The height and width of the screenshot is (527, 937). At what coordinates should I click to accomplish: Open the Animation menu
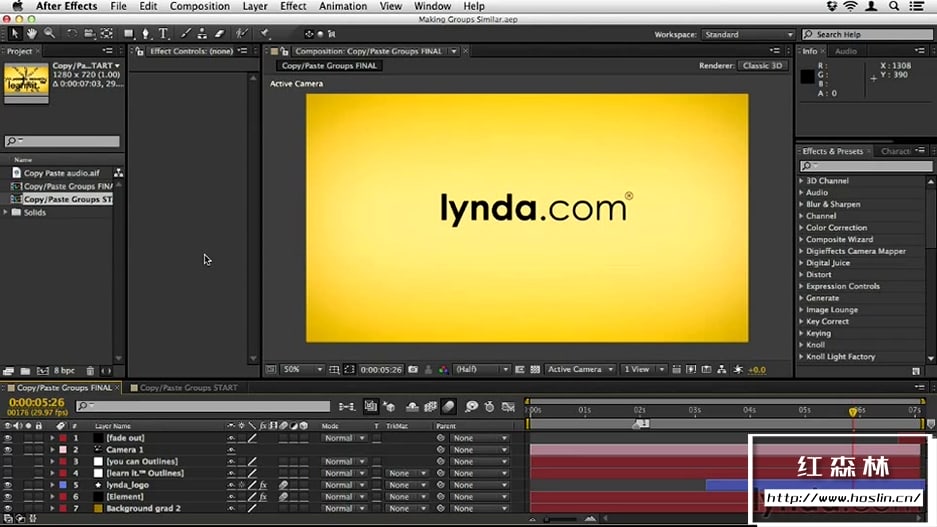tap(343, 6)
